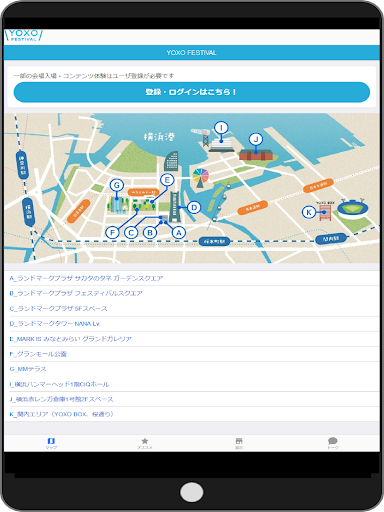Click the 横浜駅 station label

coord(29,212)
